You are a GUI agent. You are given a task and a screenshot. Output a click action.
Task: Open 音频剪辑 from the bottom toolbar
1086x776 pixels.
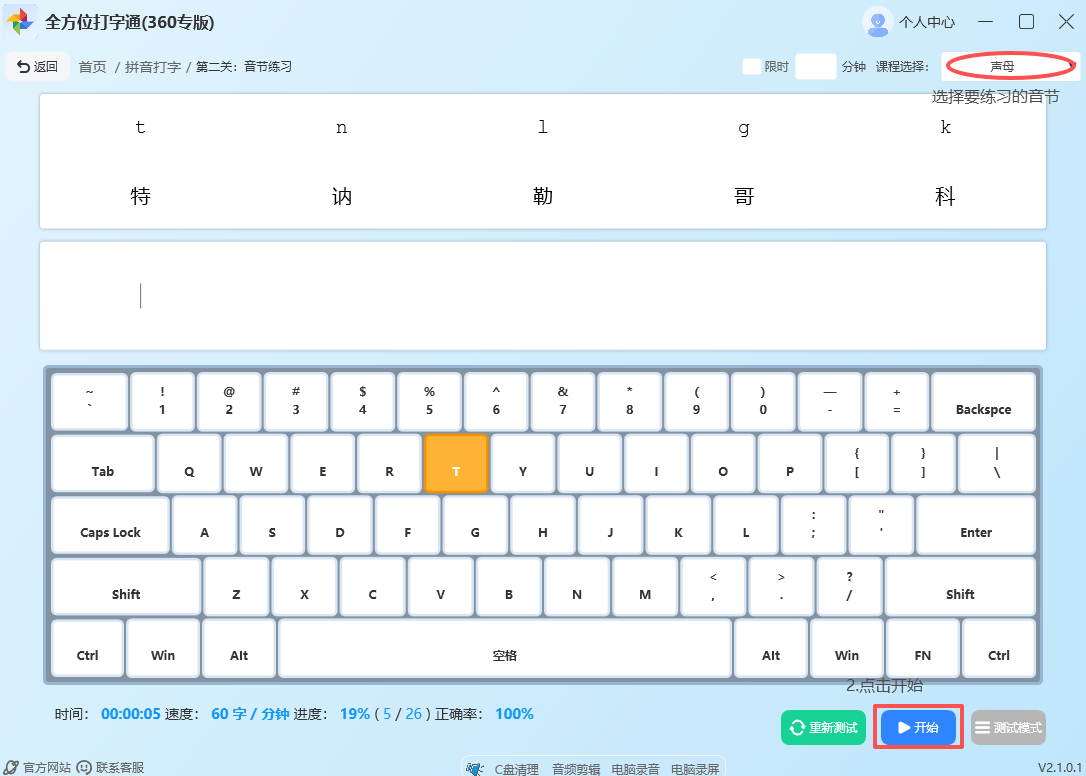click(x=576, y=768)
